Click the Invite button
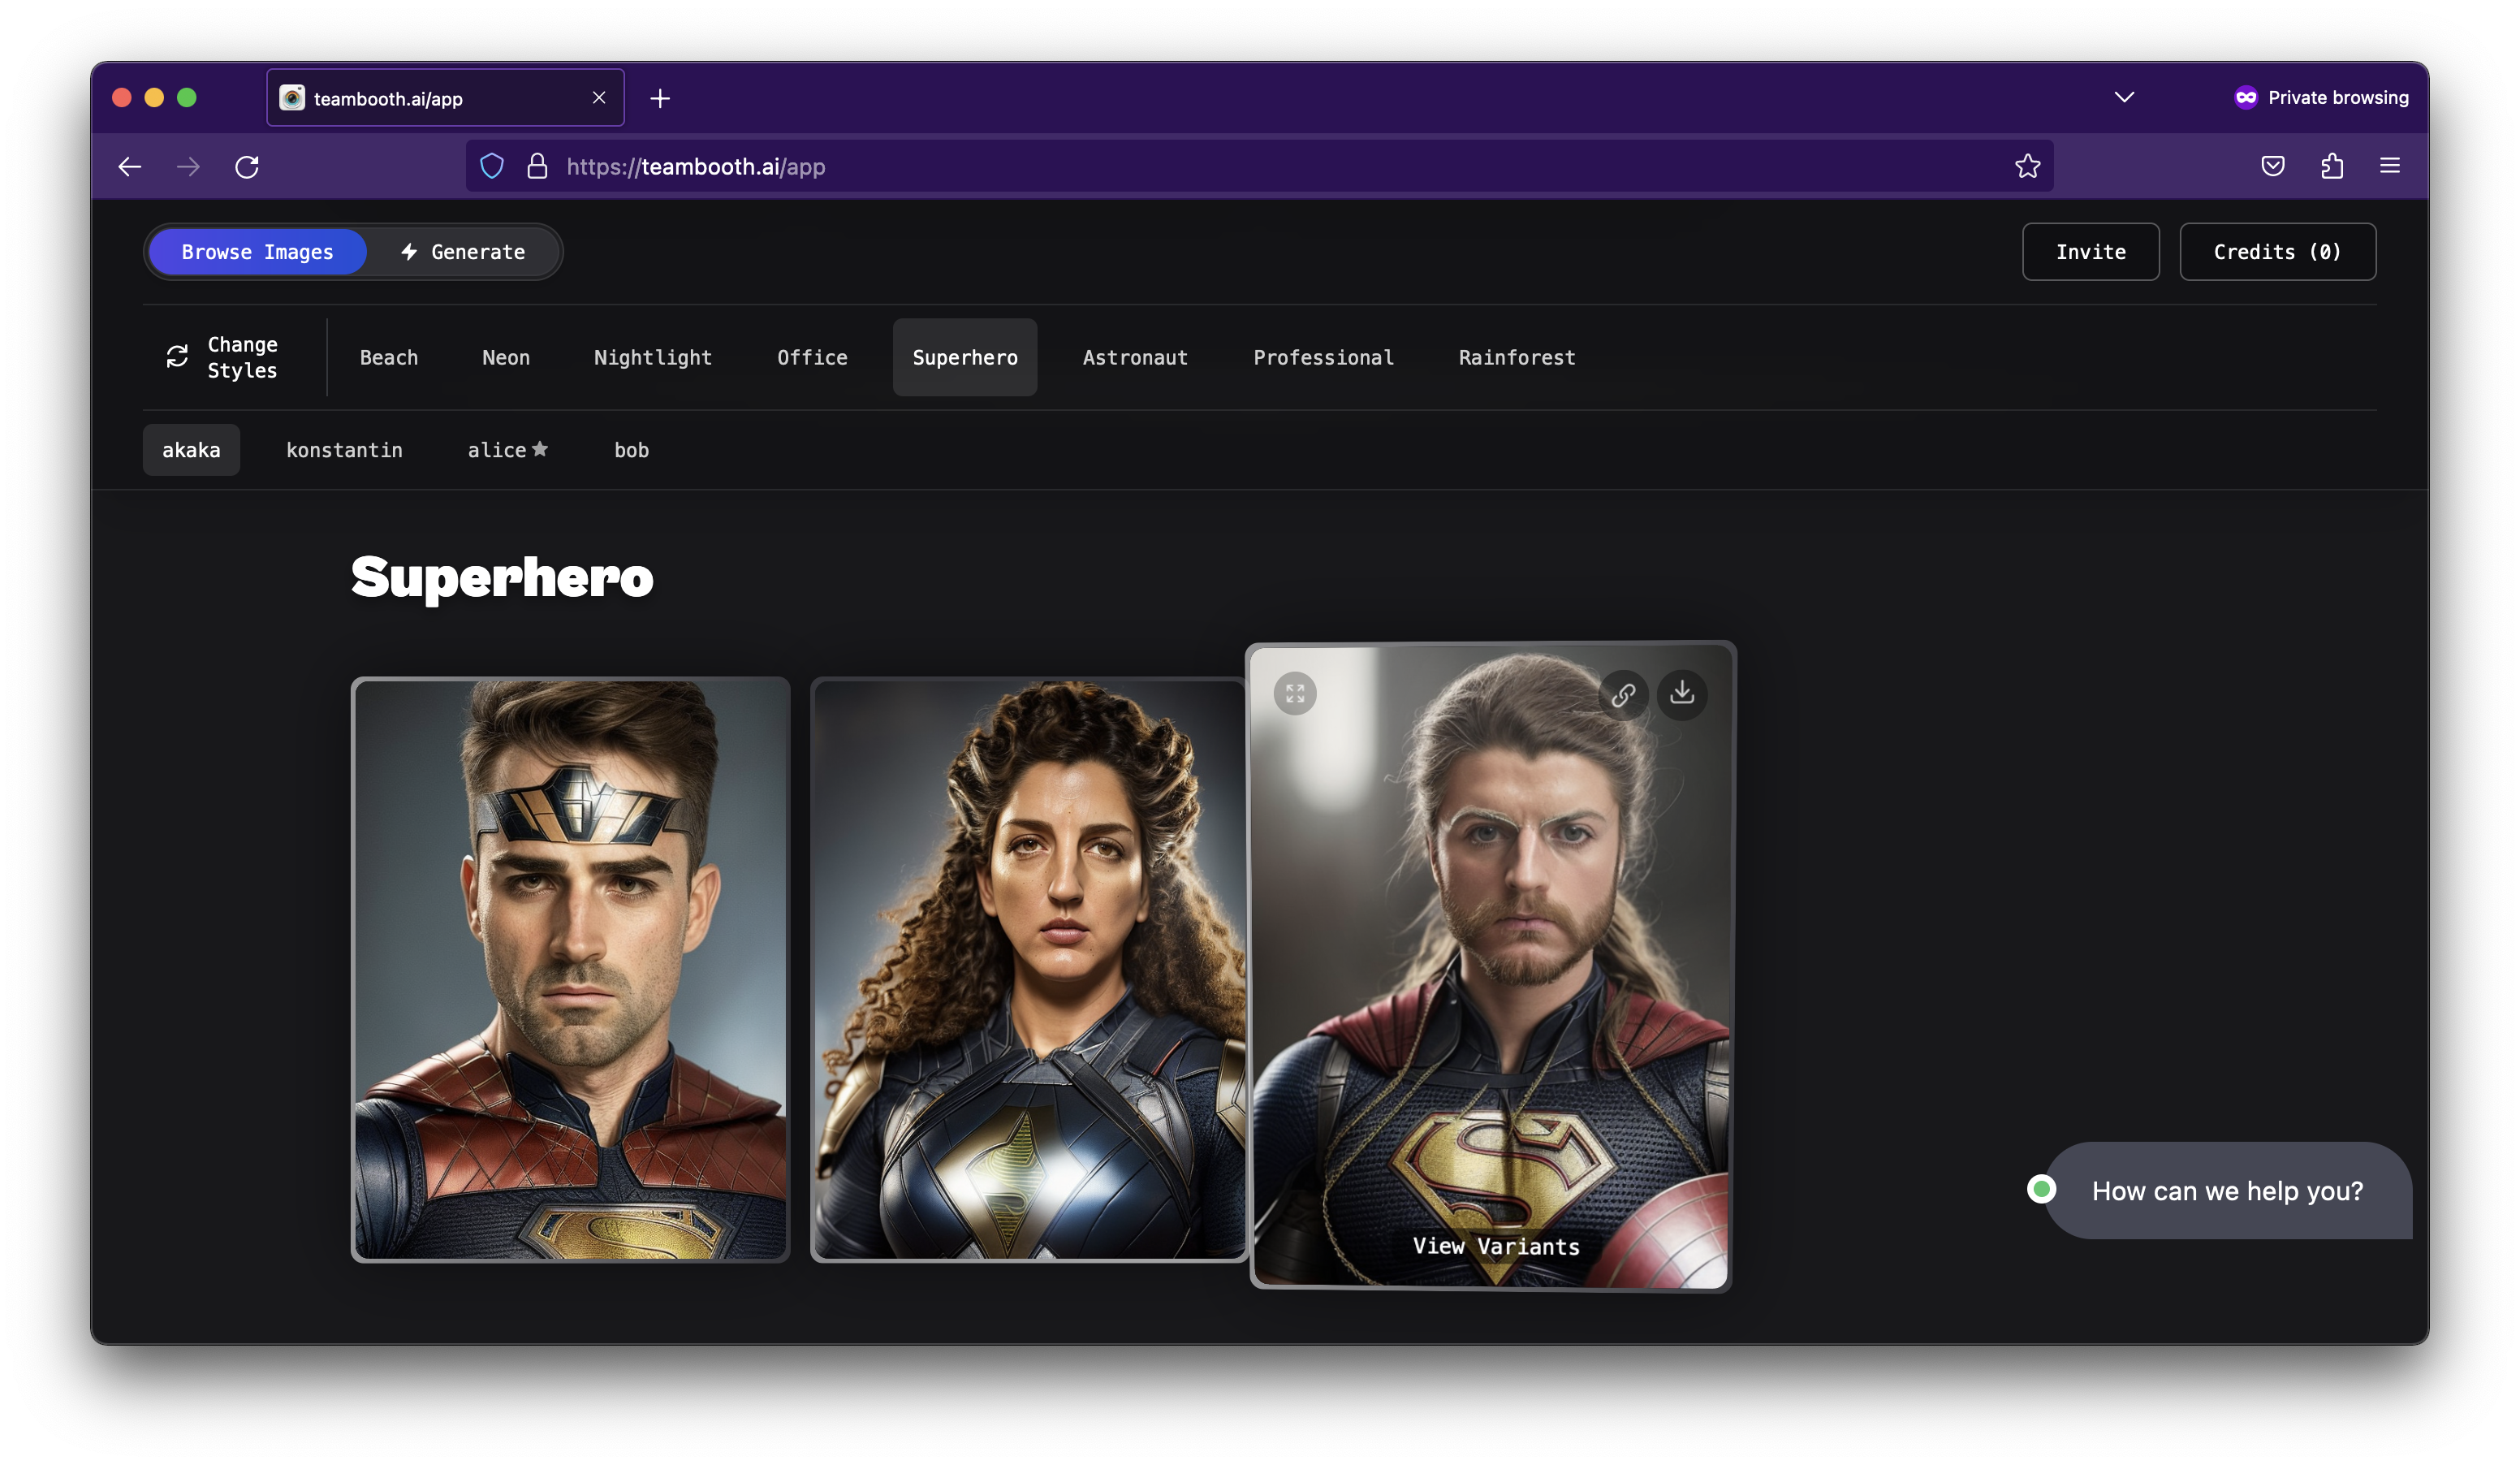Screen dimensions: 2520x1465 coord(2090,252)
